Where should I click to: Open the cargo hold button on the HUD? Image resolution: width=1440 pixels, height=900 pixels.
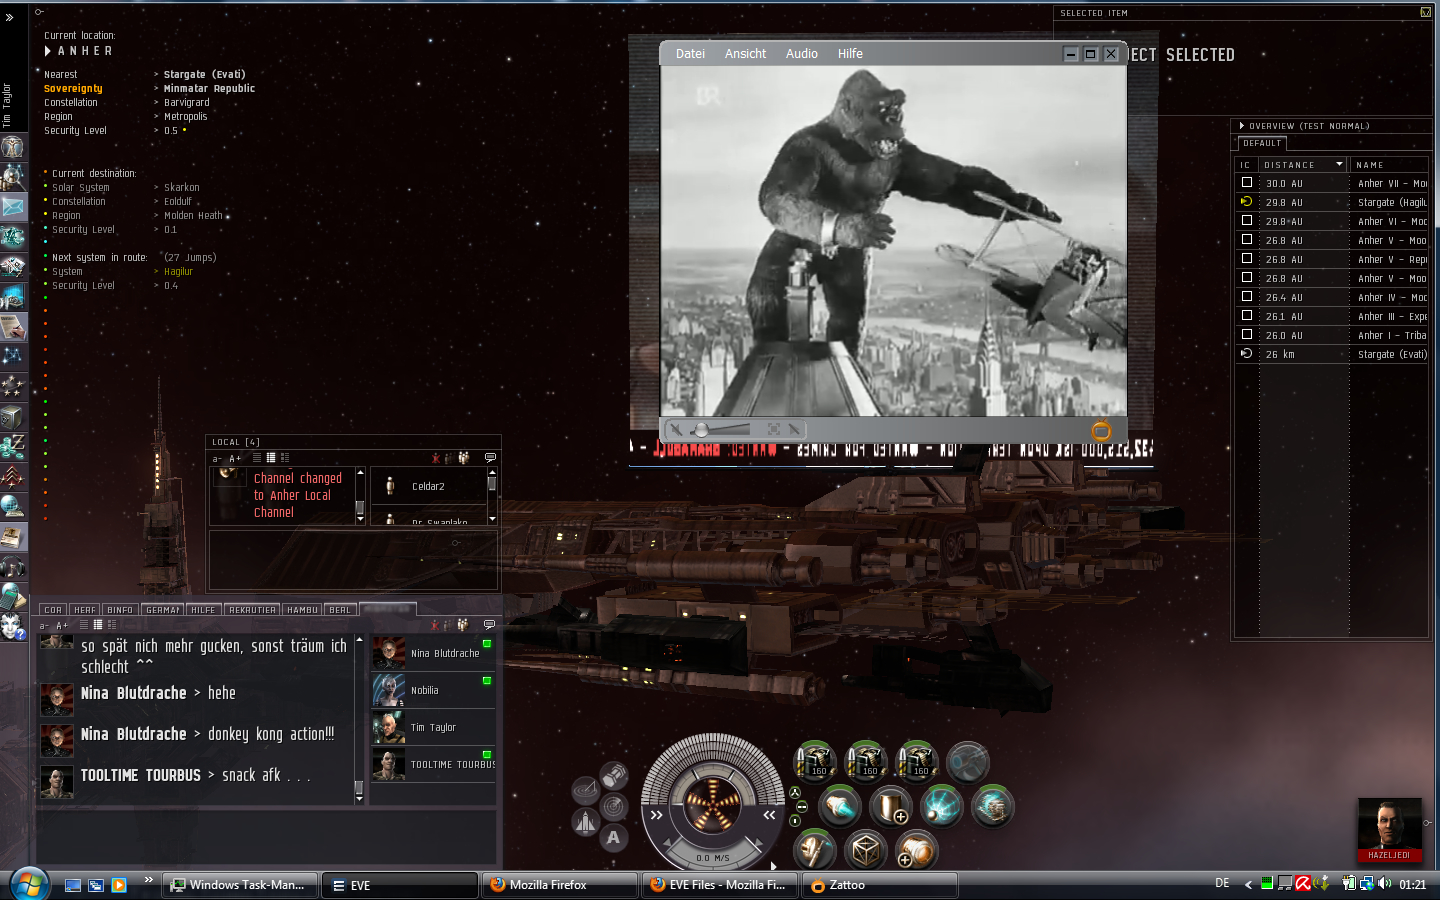[614, 776]
